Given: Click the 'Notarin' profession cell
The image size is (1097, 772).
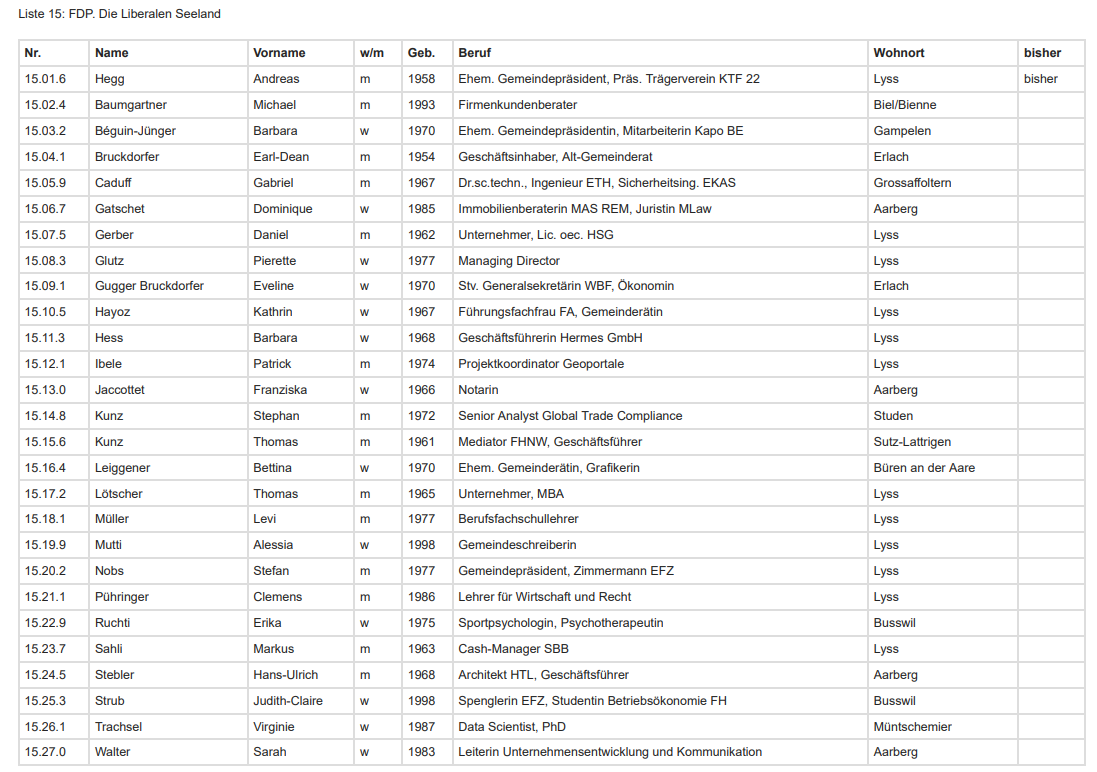Looking at the screenshot, I should 478,389.
